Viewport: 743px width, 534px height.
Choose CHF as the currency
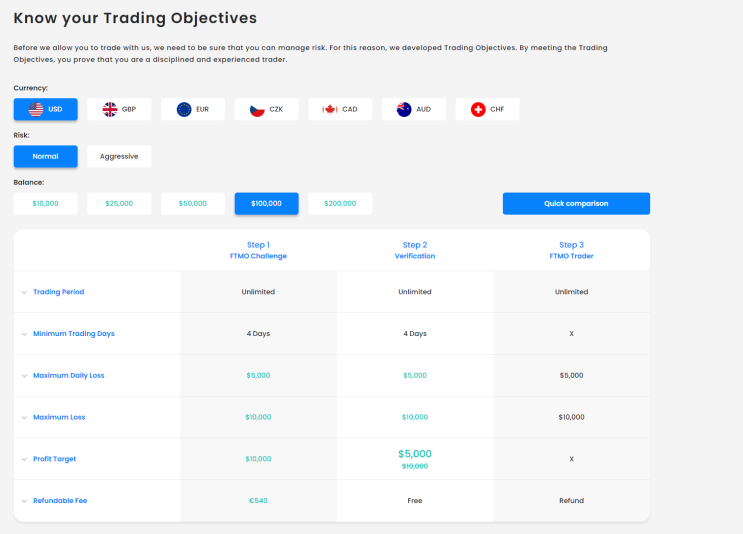point(488,109)
